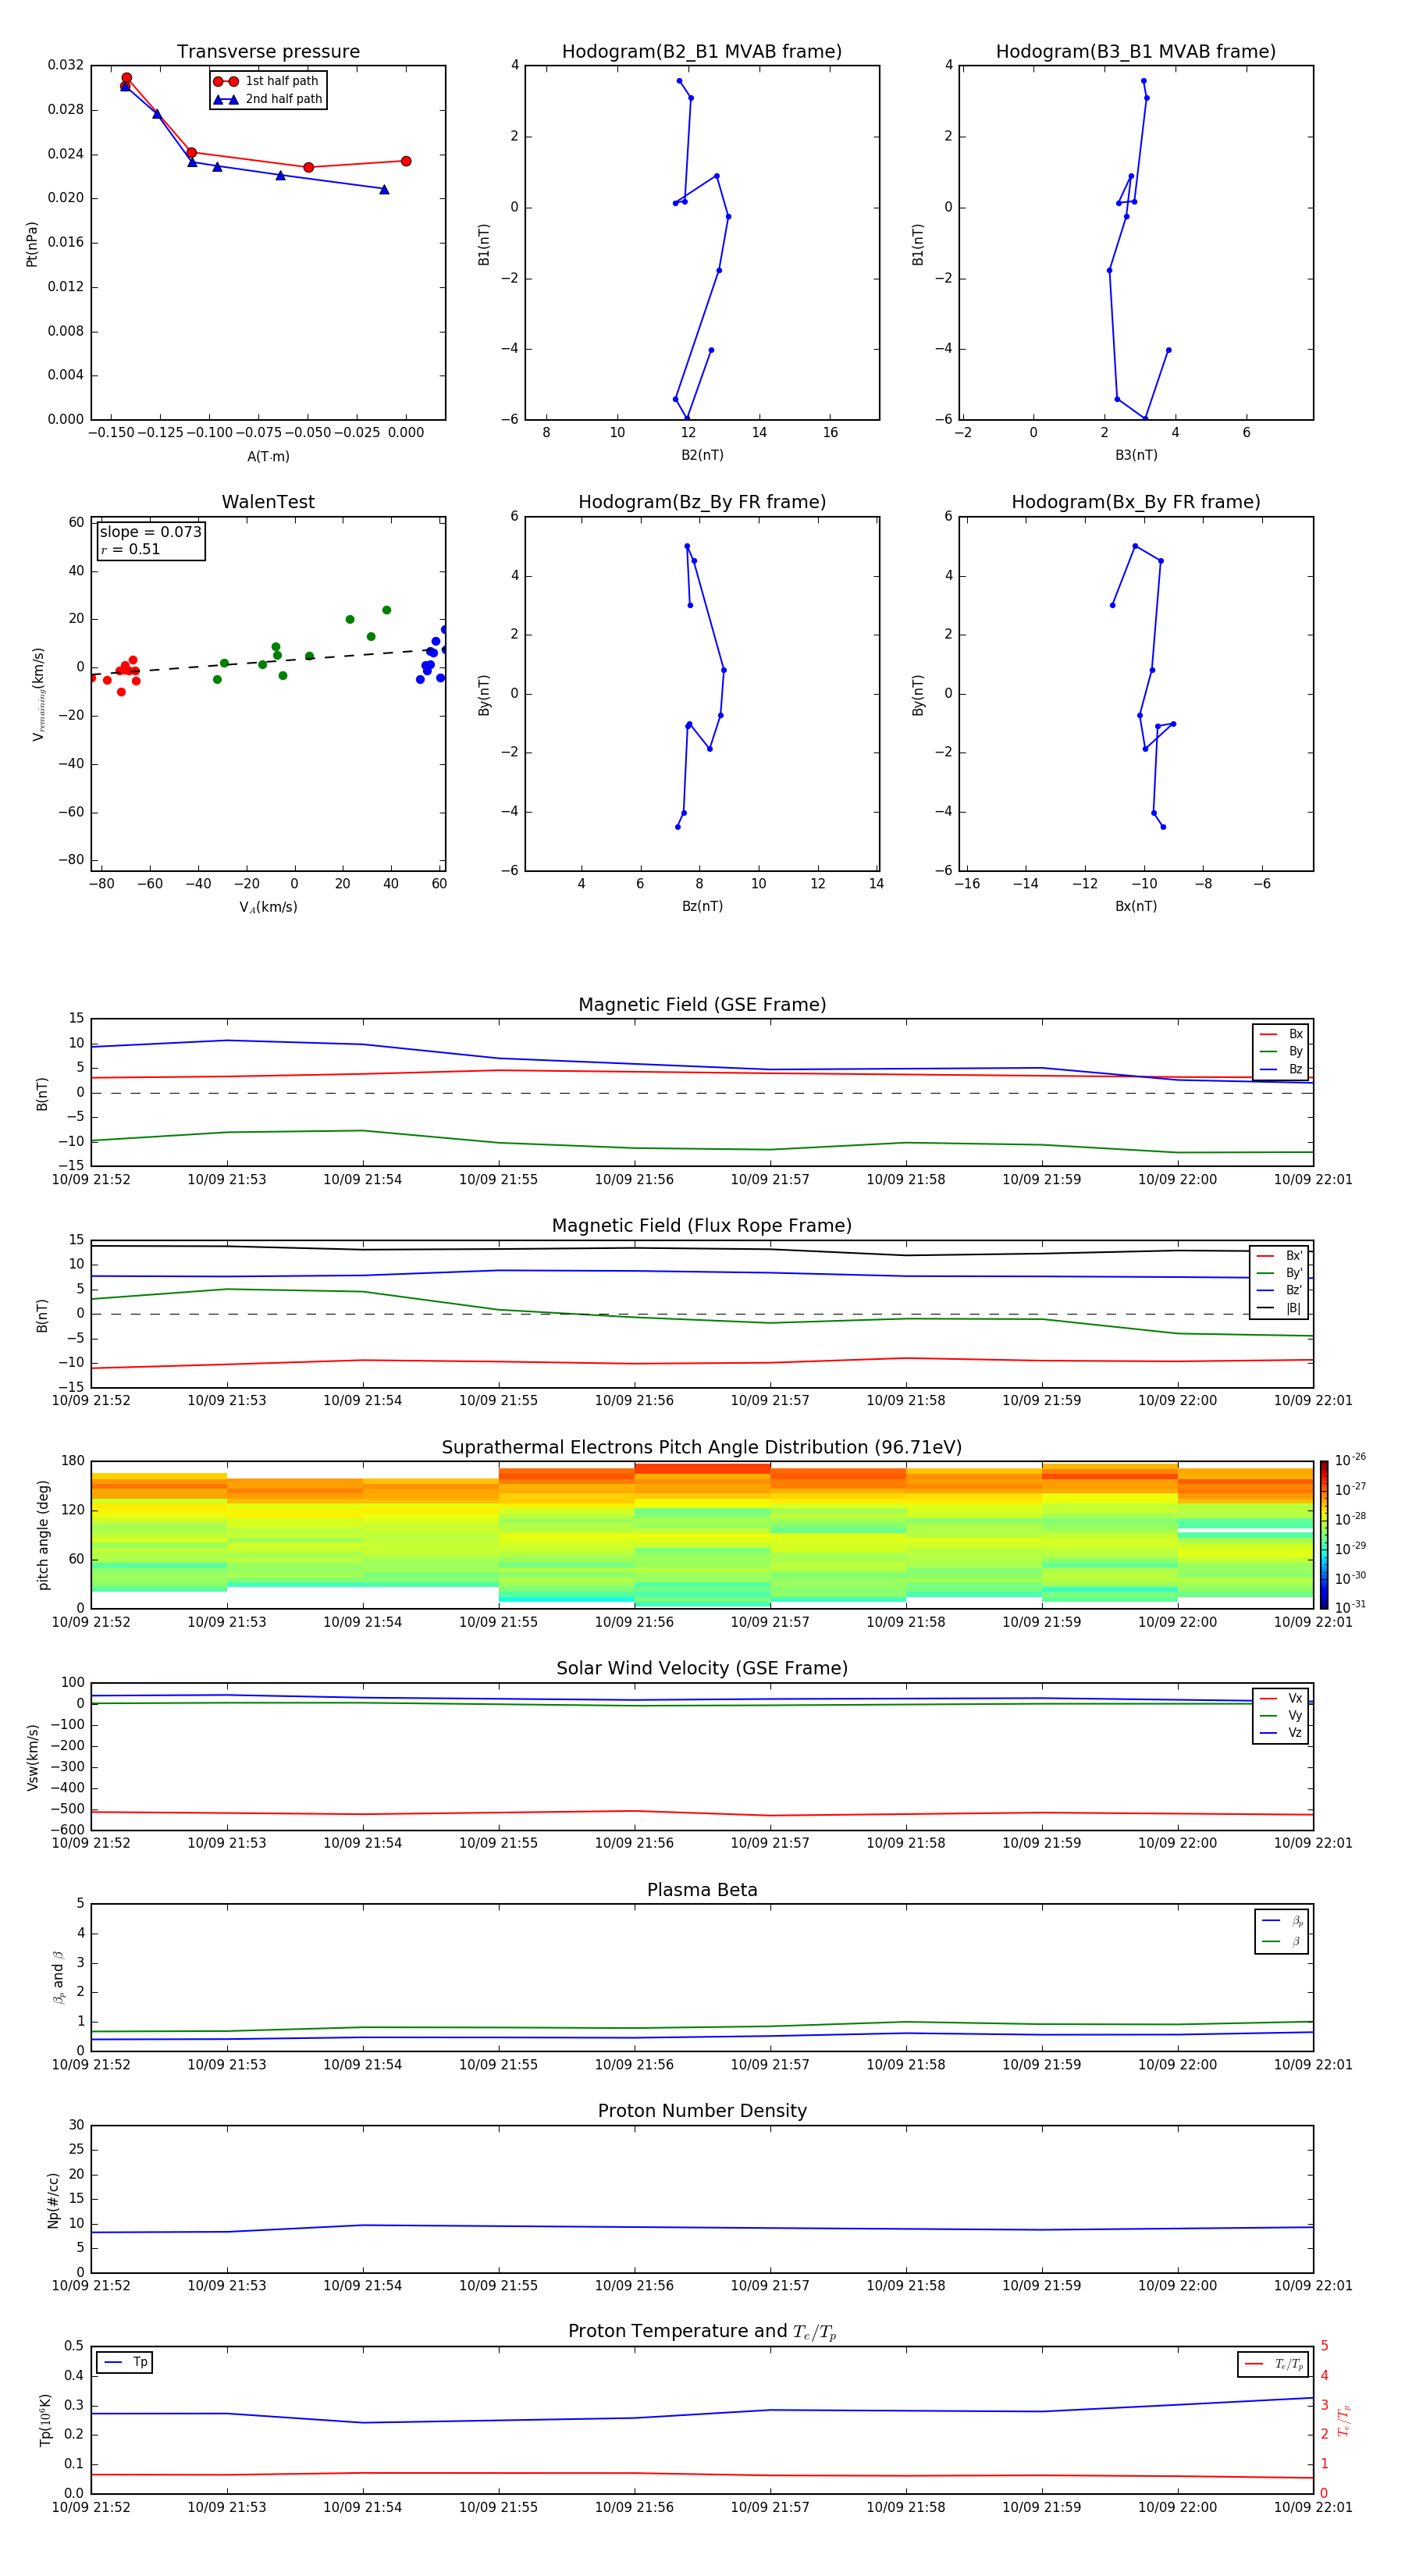Click the Suprathermal Electrons Pitch Angle Distribution title
Viewport: 1405px width, 2576px height.
pyautogui.click(x=702, y=1448)
